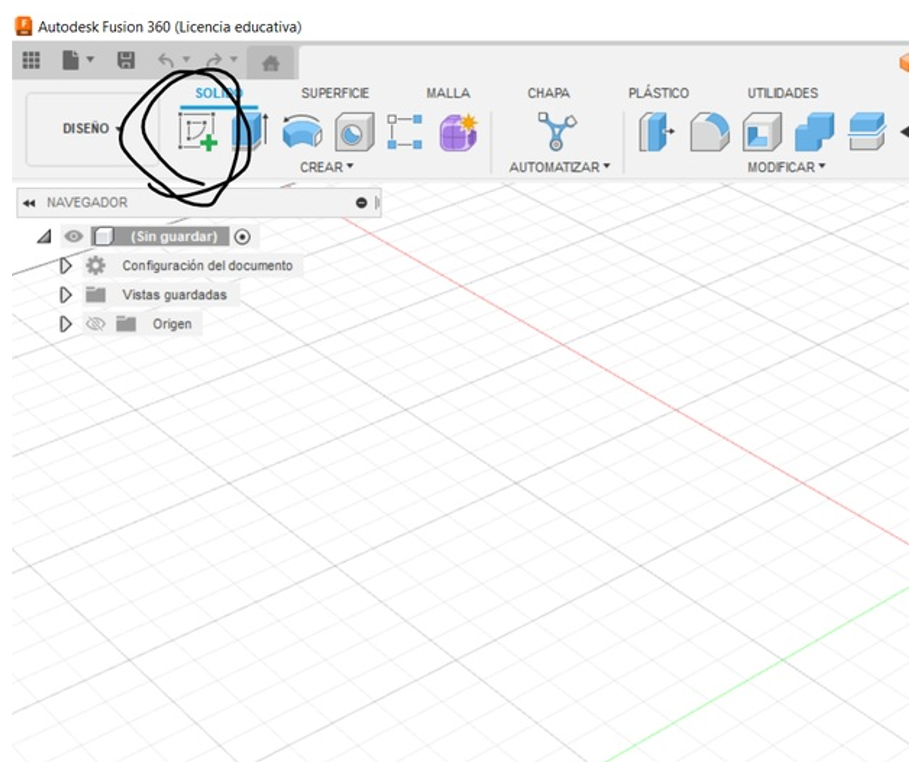
Task: Show the hidden Origen folder
Action: [x=95, y=324]
